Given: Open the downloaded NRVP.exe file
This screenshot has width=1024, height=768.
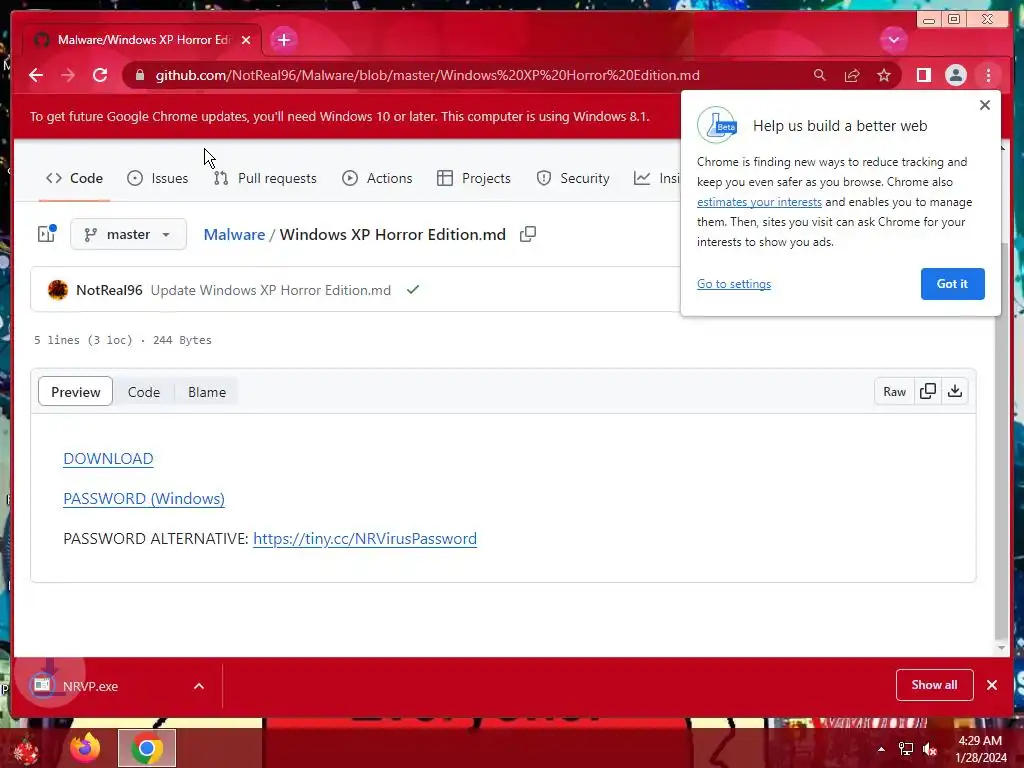Looking at the screenshot, I should point(91,686).
